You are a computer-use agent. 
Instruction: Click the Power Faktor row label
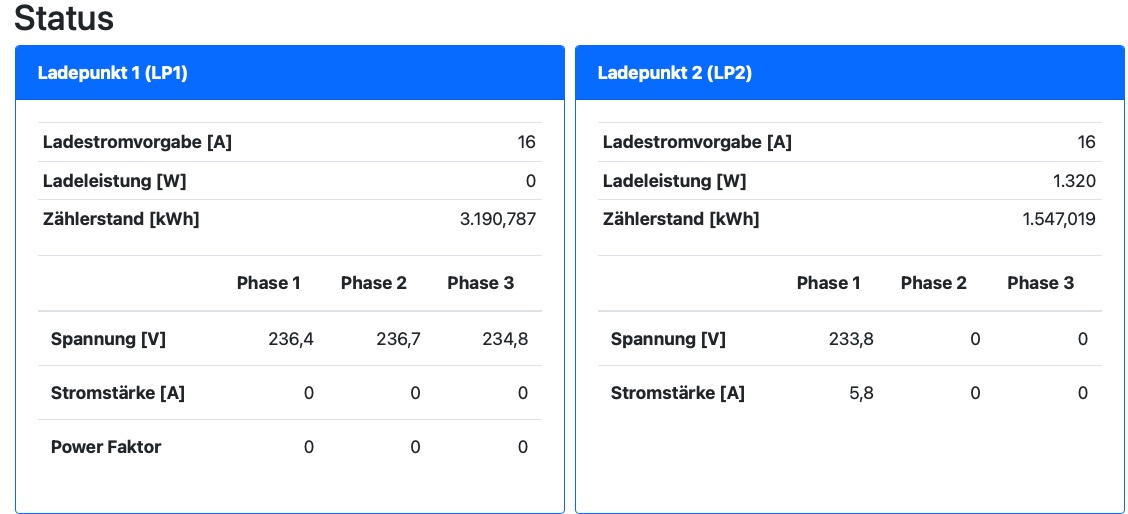pos(106,447)
